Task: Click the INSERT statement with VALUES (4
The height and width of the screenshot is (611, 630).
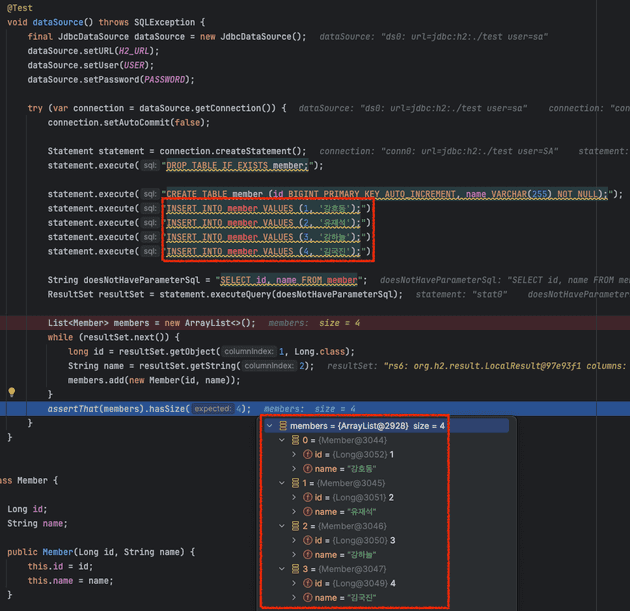Action: click(x=263, y=251)
